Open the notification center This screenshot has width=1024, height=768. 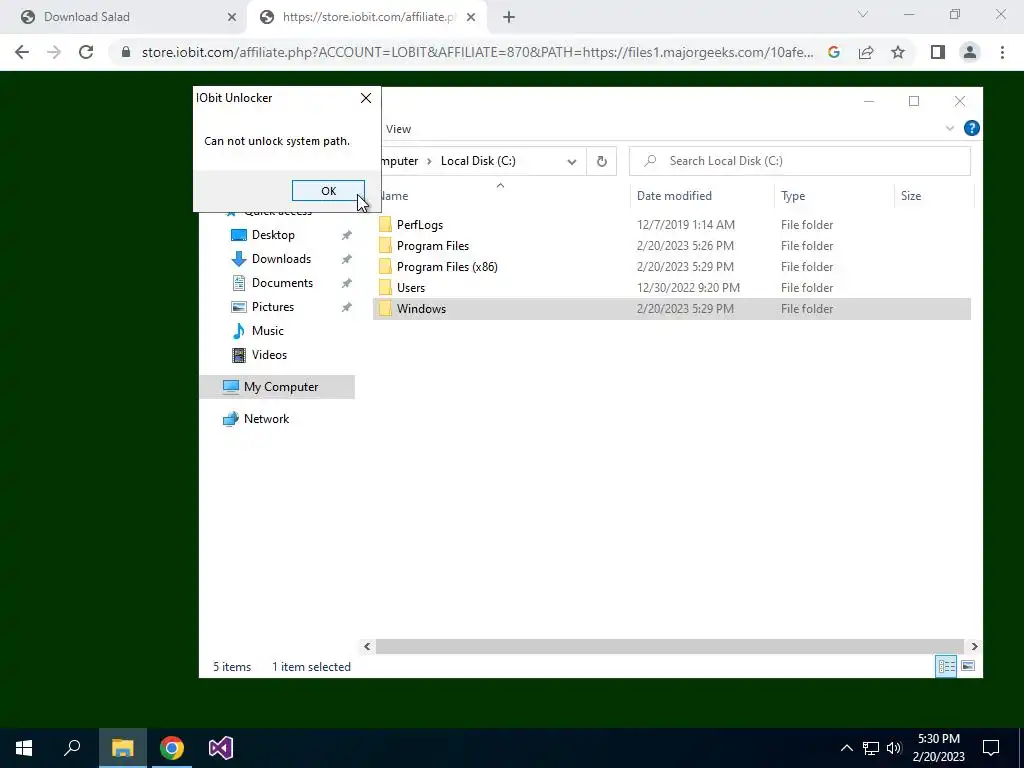click(x=991, y=748)
